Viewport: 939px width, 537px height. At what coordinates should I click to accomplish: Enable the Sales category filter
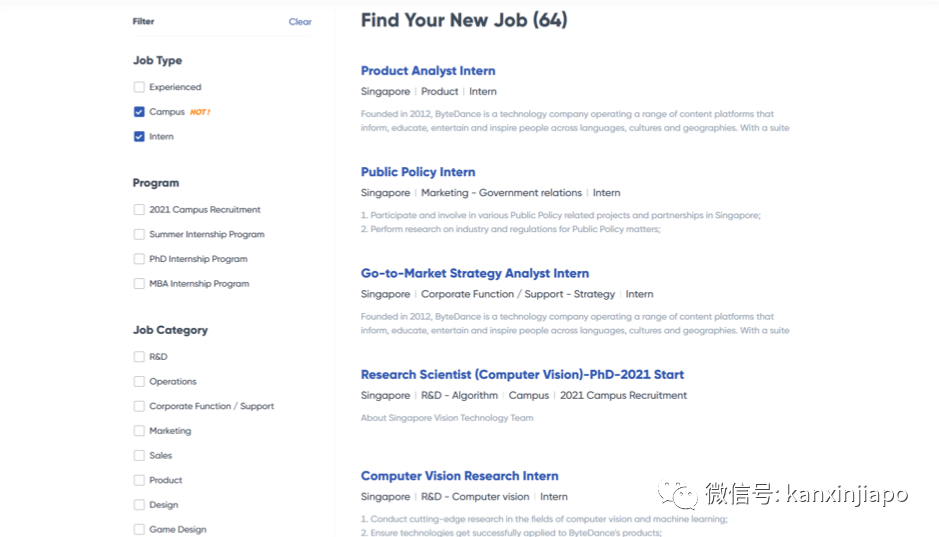pos(139,455)
